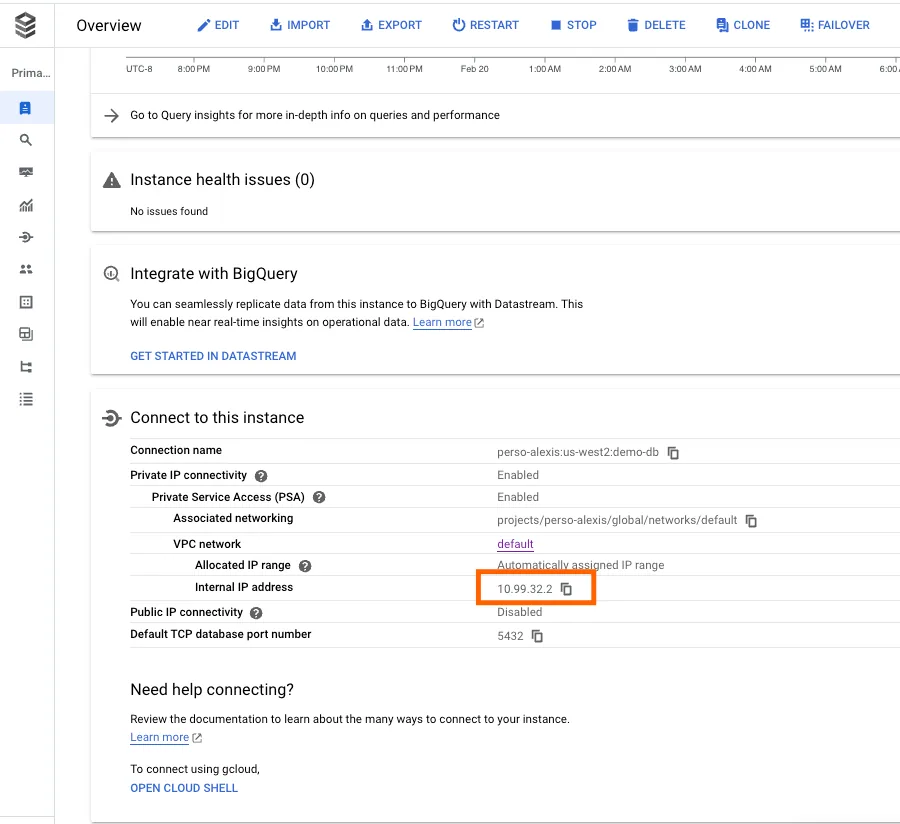Trigger FAILOVER from the toolbar
Image resolution: width=900 pixels, height=824 pixels.
click(x=835, y=25)
